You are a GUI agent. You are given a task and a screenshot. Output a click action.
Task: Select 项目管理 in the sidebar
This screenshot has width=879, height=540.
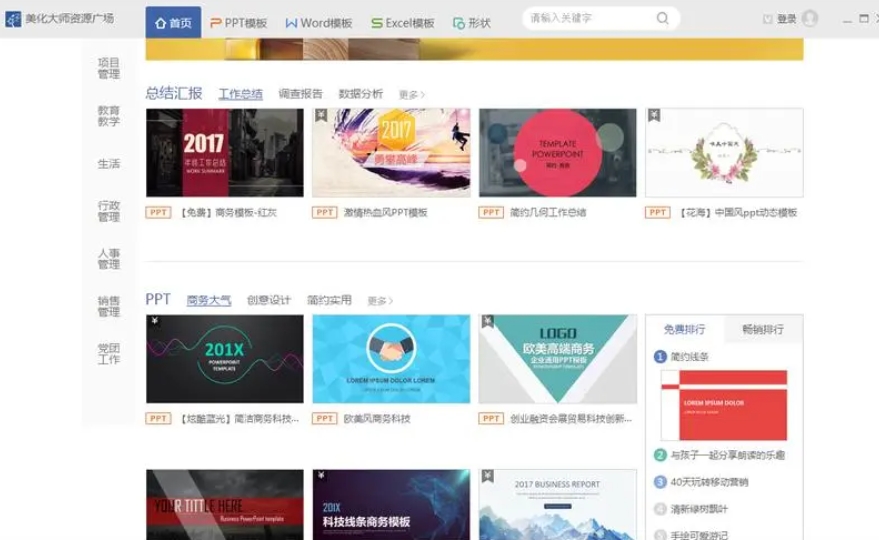[x=109, y=68]
